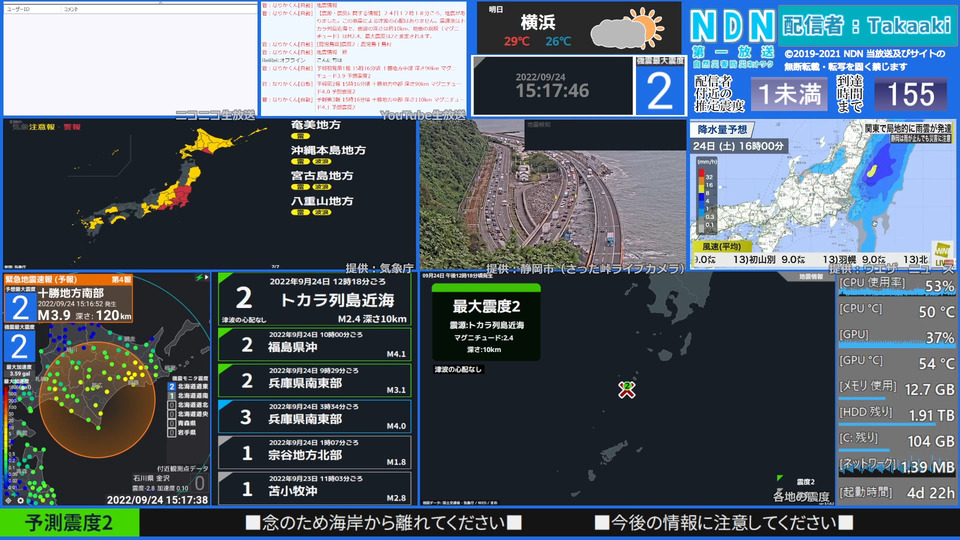This screenshot has height=540, width=960.
Task: Click the CPU 使用率 53% readout
Action: pyautogui.click(x=896, y=285)
